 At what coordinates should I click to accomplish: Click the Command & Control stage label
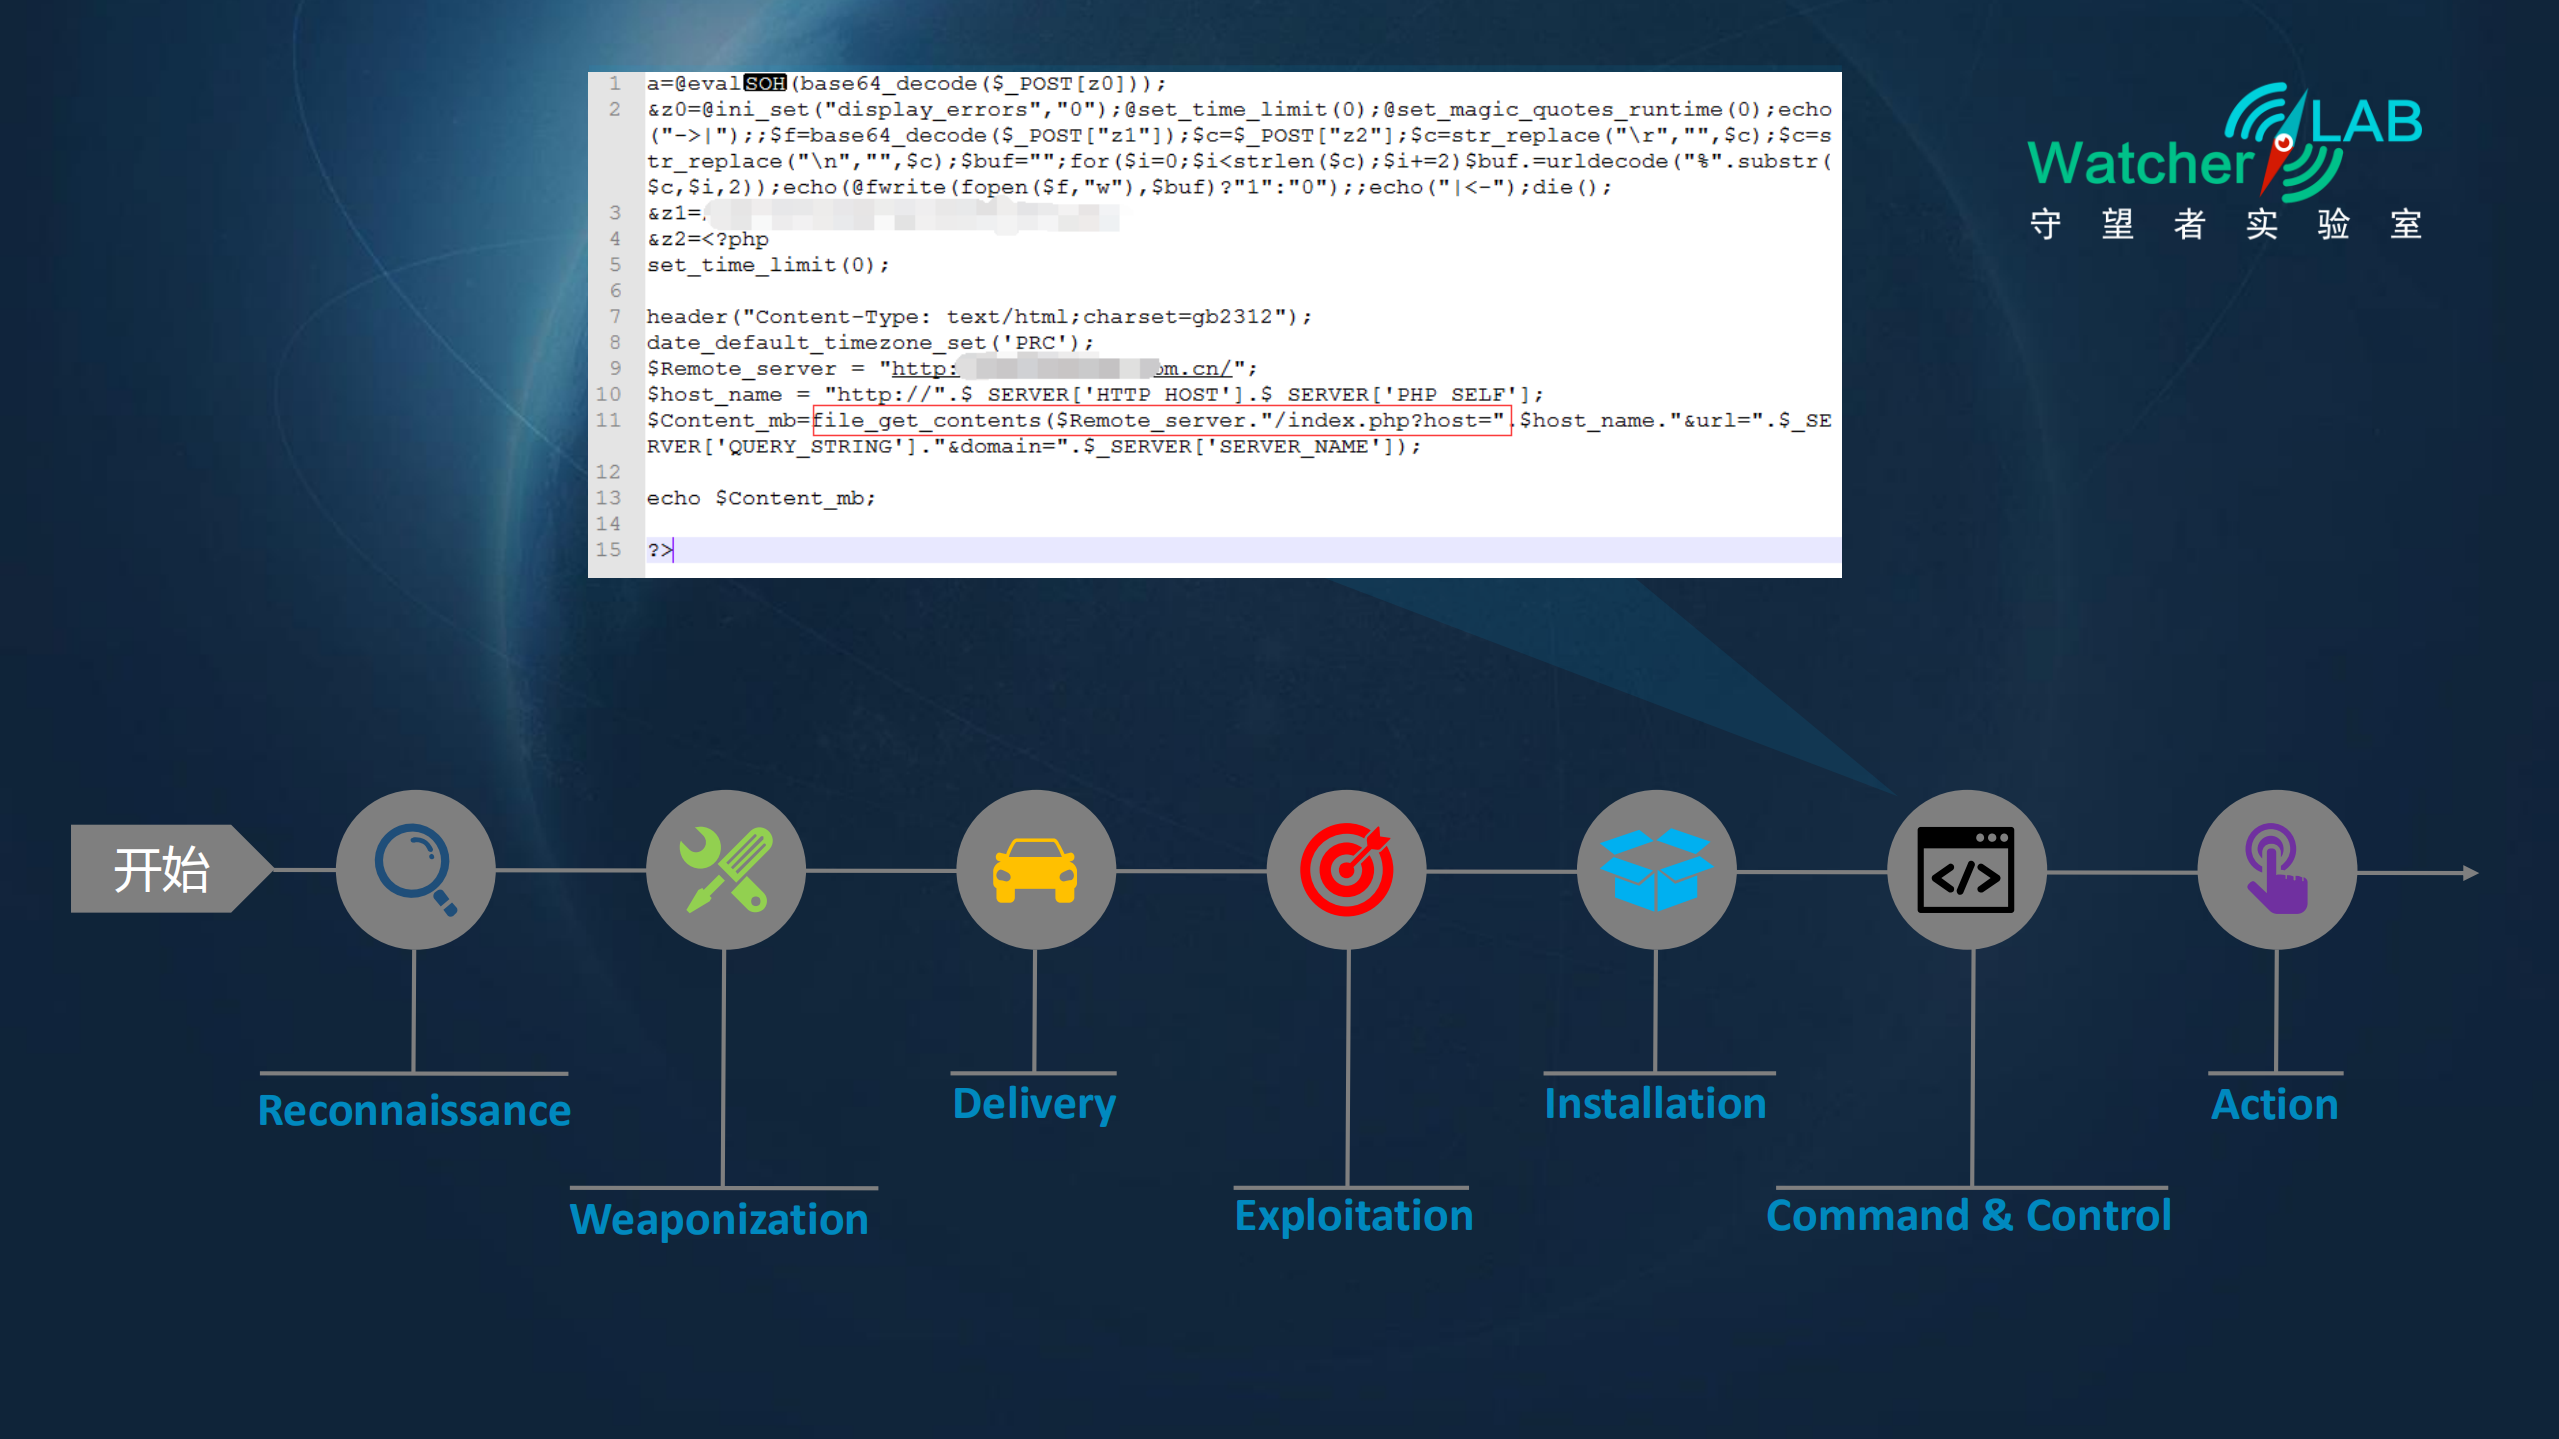click(x=1968, y=1214)
